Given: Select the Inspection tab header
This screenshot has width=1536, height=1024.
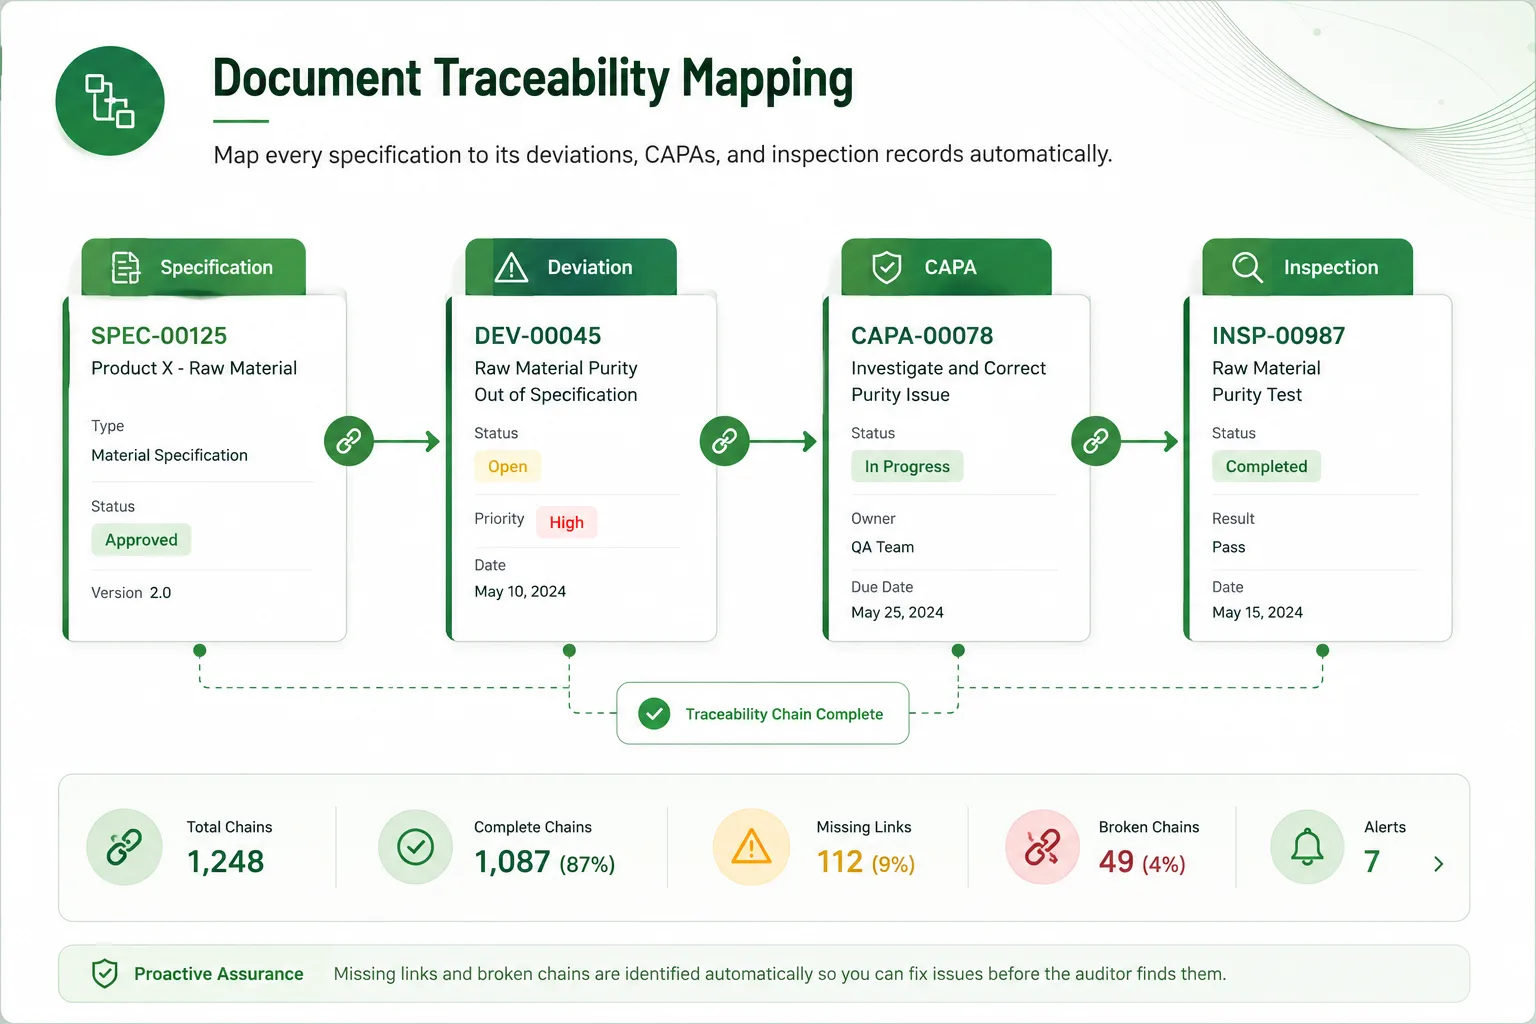Looking at the screenshot, I should click(x=1307, y=267).
